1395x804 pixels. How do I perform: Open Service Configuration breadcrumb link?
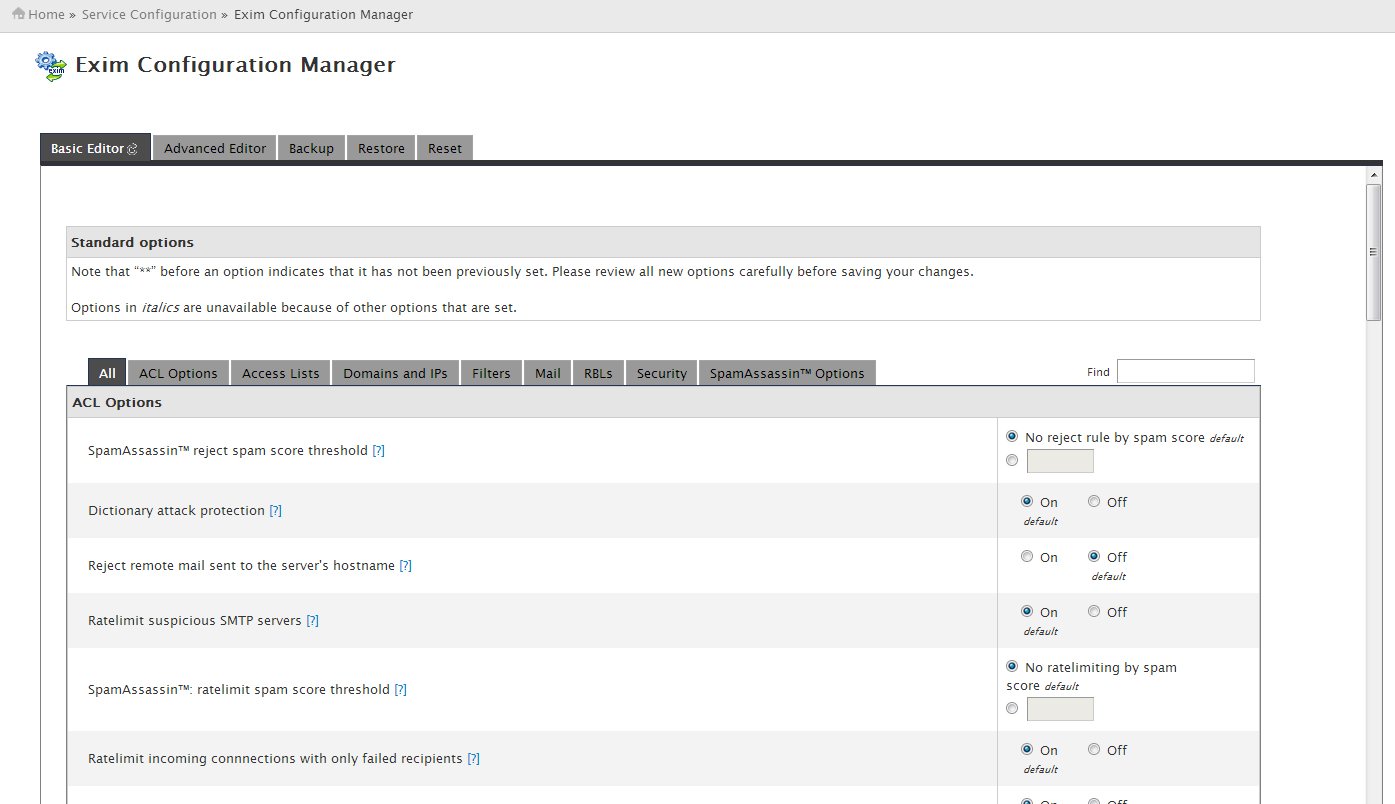point(149,15)
